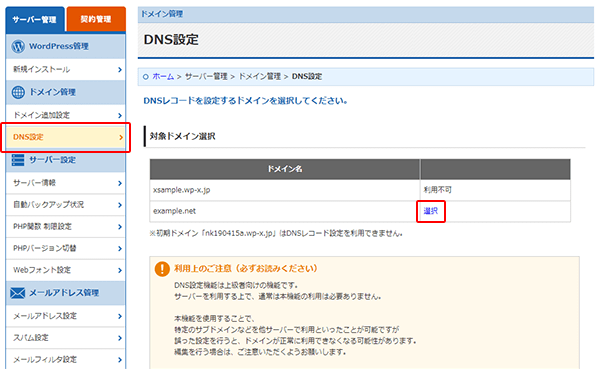Image resolution: width=600 pixels, height=369 pixels.
Task: Click chevron arrow on サーバー情報 row
Action: [120, 183]
